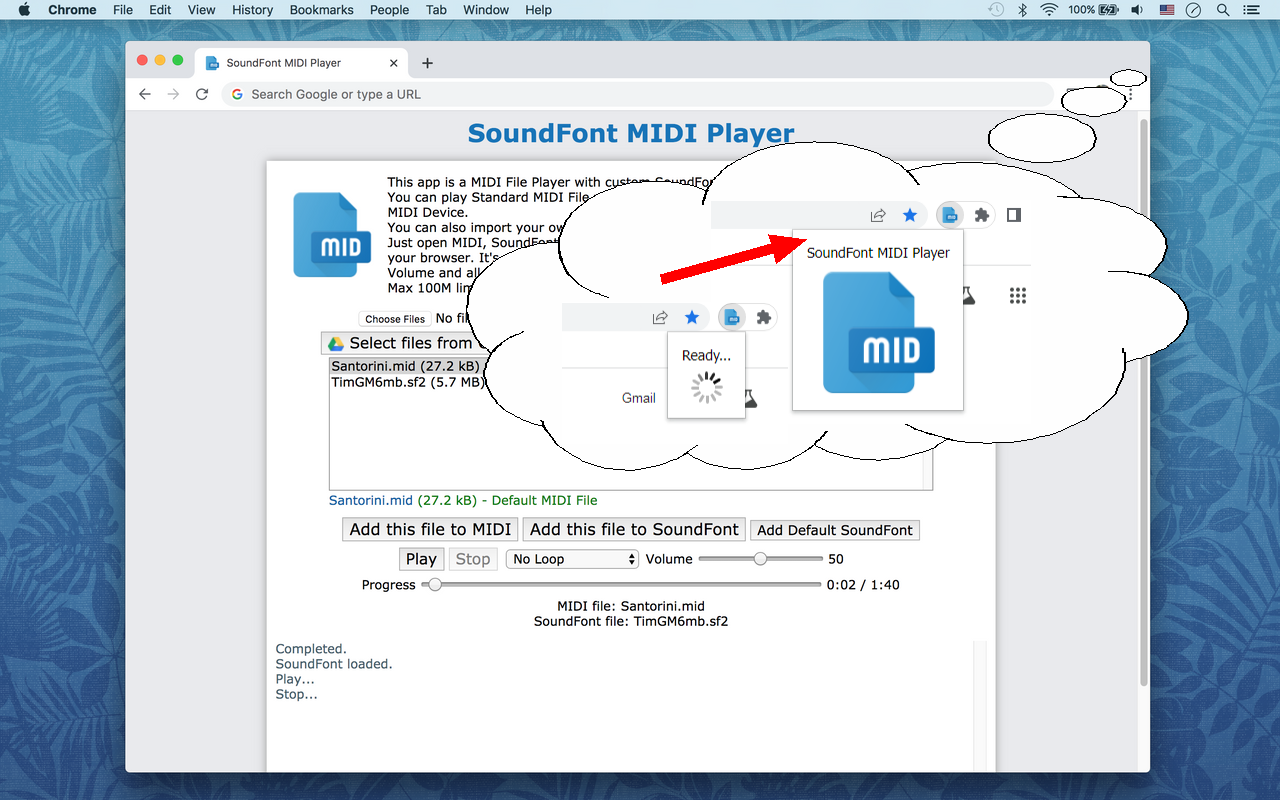This screenshot has width=1280, height=800.
Task: Click Add this file to SoundFont
Action: pyautogui.click(x=634, y=530)
